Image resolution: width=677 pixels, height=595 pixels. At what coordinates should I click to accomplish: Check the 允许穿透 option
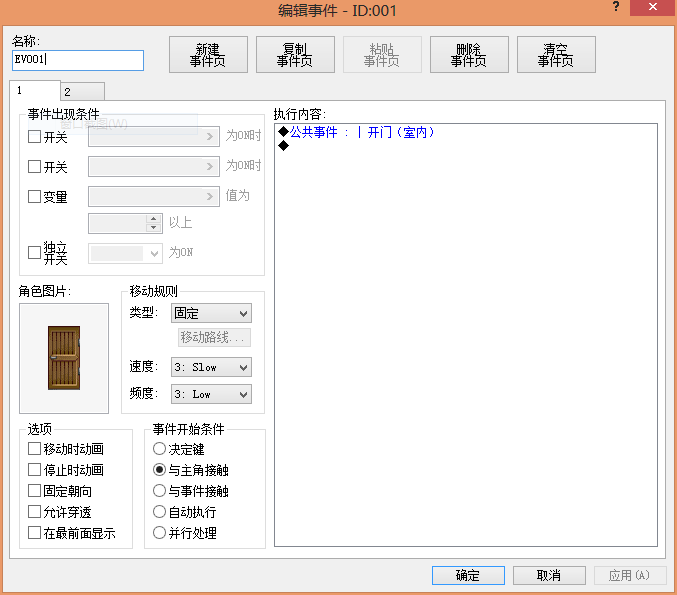pos(35,512)
